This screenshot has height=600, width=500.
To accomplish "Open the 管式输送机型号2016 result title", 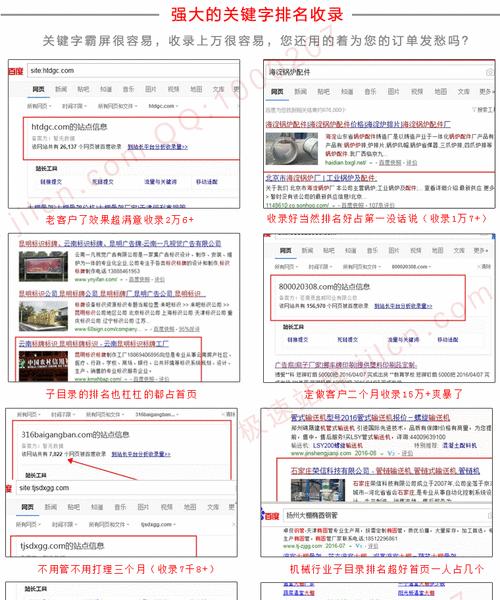I will click(x=370, y=417).
